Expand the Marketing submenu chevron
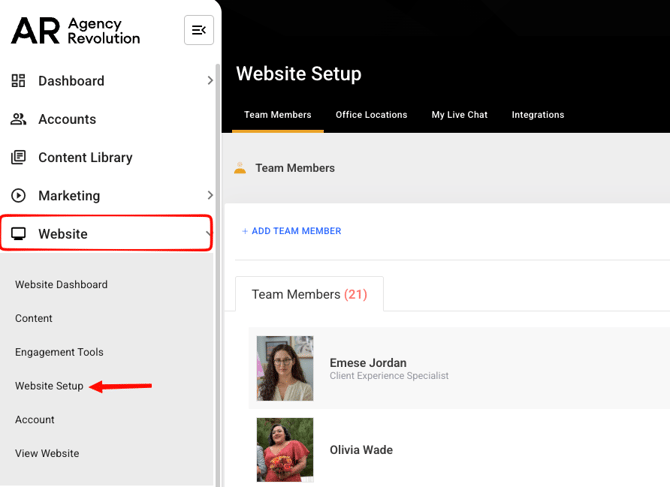This screenshot has height=487, width=670. [x=209, y=196]
